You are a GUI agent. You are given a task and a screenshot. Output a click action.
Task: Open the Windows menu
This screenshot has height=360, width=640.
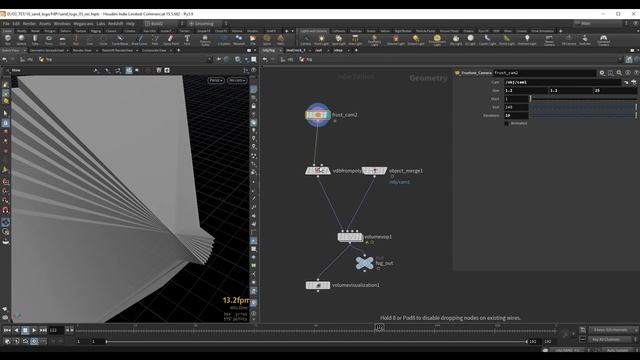pos(62,24)
